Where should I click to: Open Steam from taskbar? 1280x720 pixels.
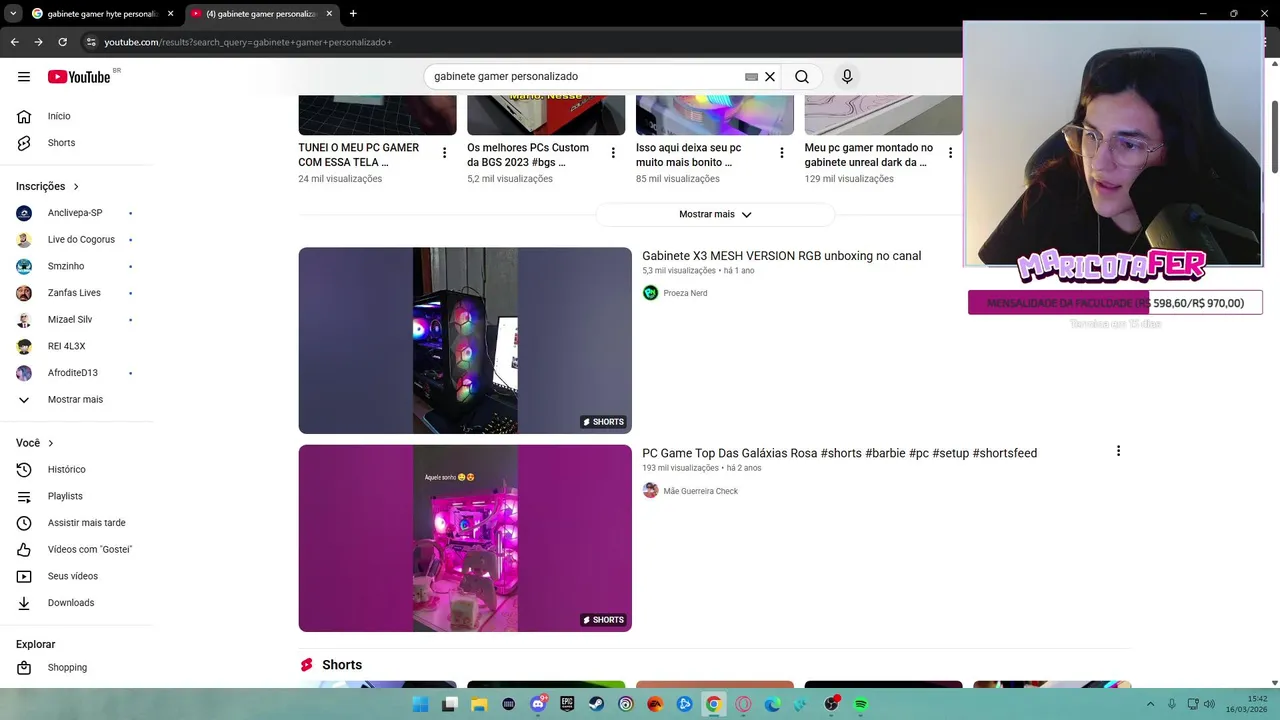597,704
